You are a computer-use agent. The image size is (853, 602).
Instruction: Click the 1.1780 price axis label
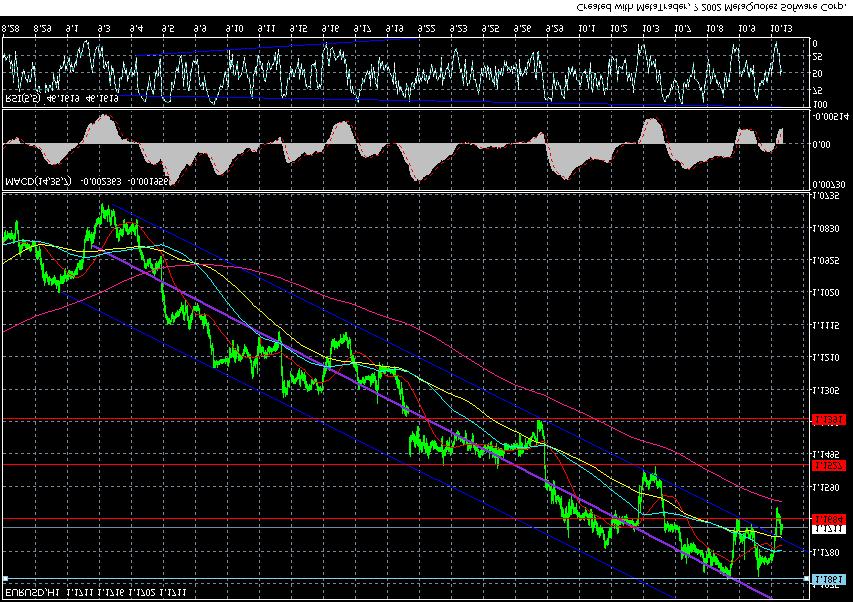point(825,553)
